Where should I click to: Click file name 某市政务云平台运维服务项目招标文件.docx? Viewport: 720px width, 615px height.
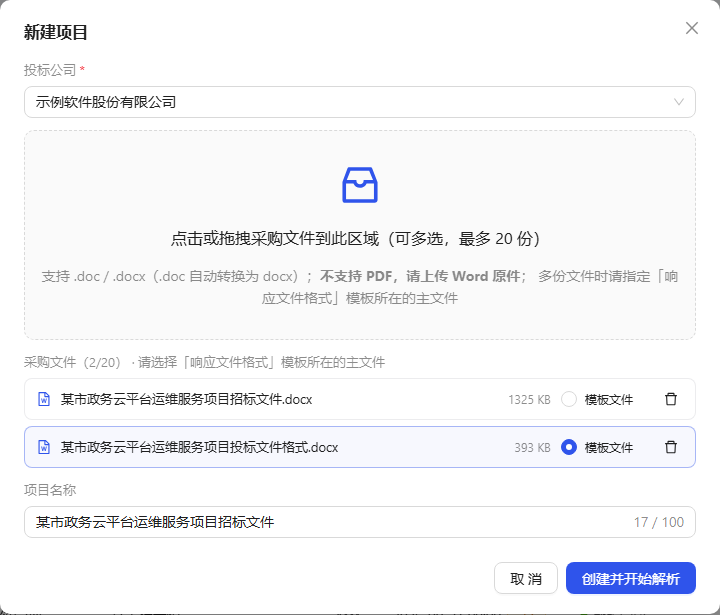(186, 400)
